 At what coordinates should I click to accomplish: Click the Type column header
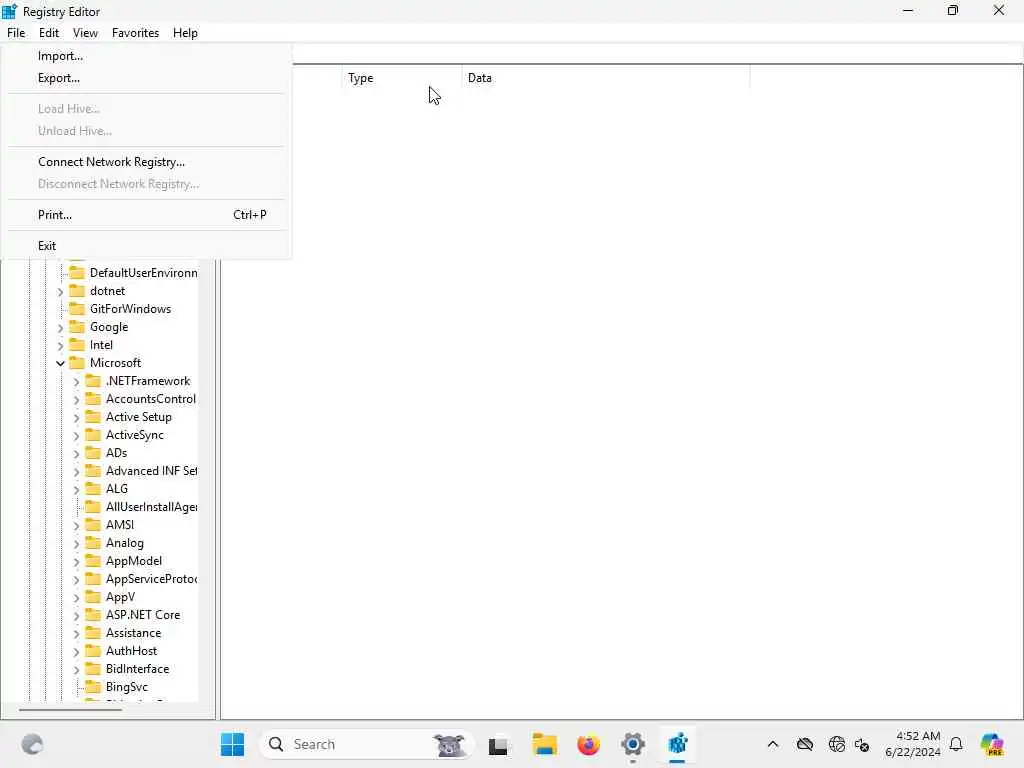pyautogui.click(x=401, y=78)
